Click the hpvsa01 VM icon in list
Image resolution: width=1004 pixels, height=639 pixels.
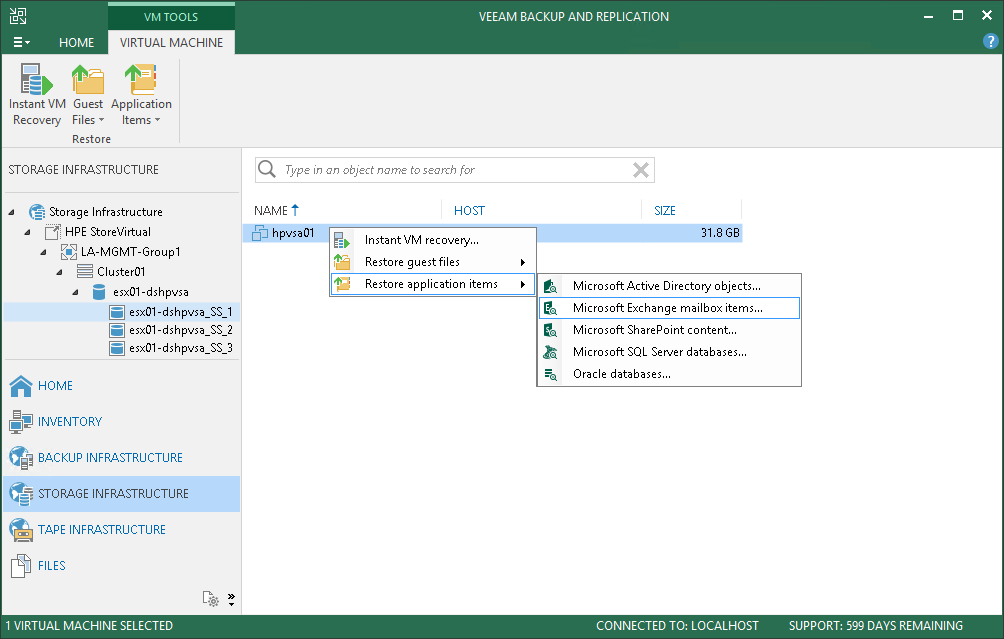tap(260, 233)
